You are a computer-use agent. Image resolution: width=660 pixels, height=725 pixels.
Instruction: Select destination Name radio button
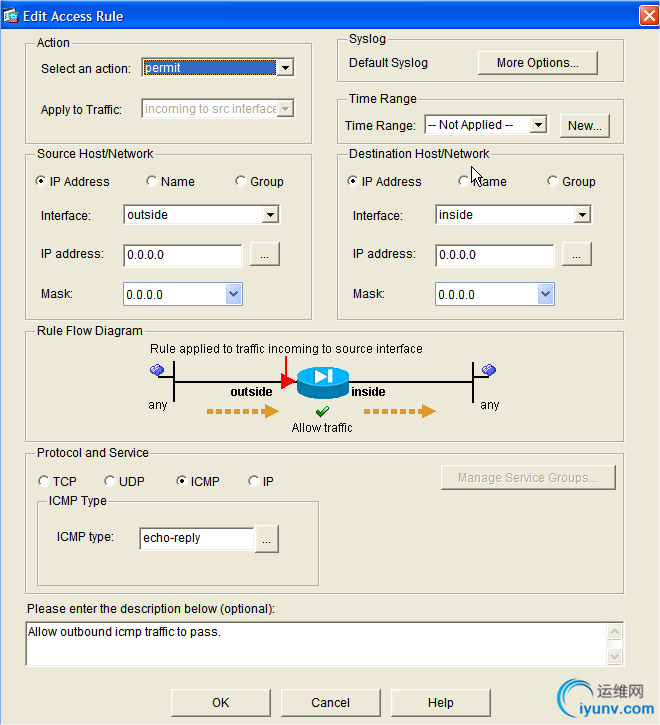point(463,181)
